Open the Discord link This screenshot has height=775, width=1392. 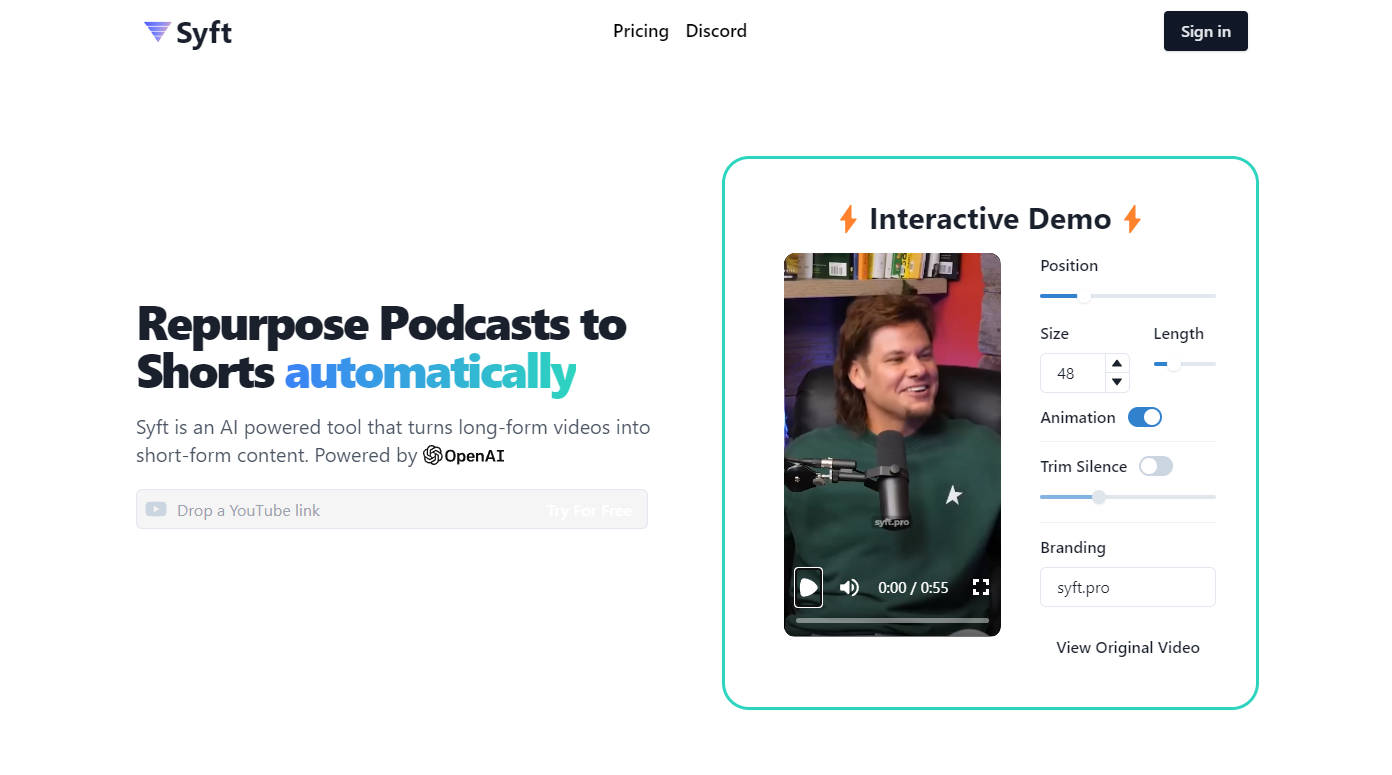tap(716, 31)
